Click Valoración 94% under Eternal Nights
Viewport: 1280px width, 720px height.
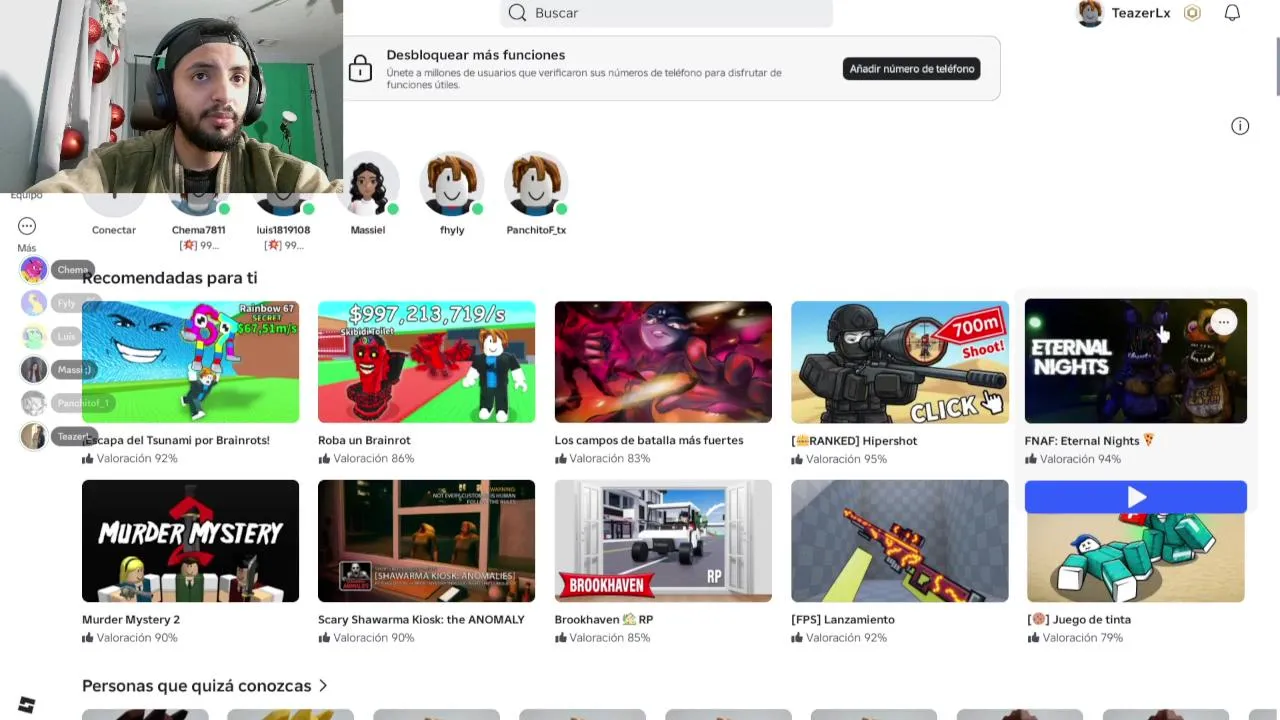point(1073,459)
